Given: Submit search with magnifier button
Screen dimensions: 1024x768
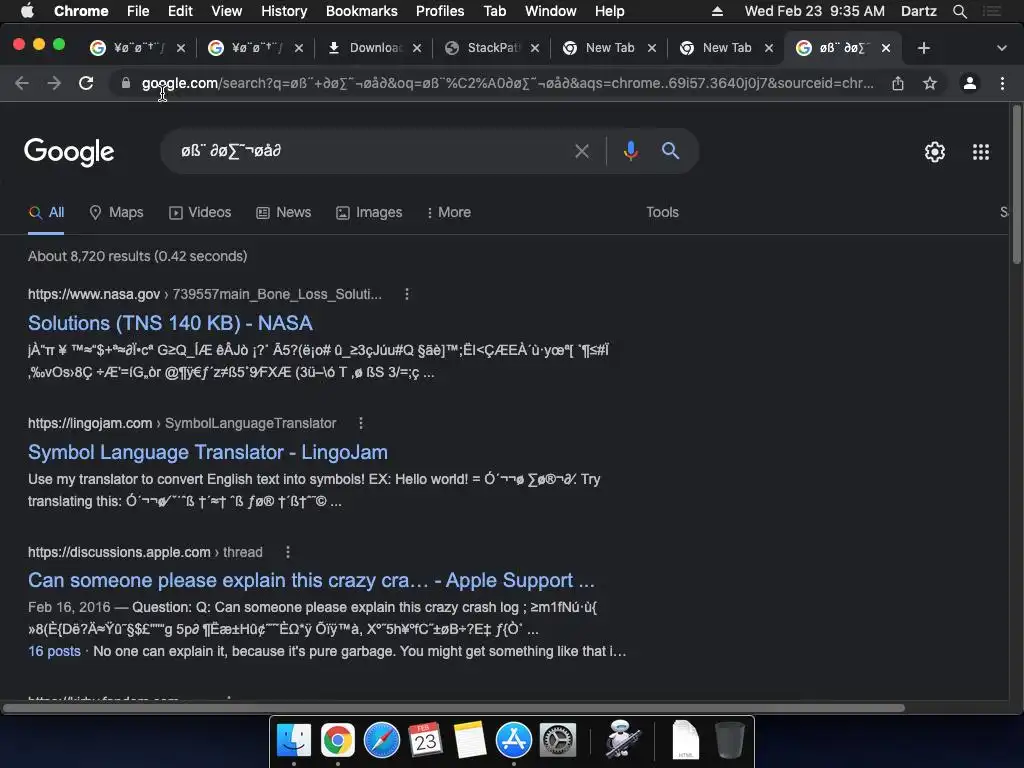Looking at the screenshot, I should pyautogui.click(x=670, y=152).
